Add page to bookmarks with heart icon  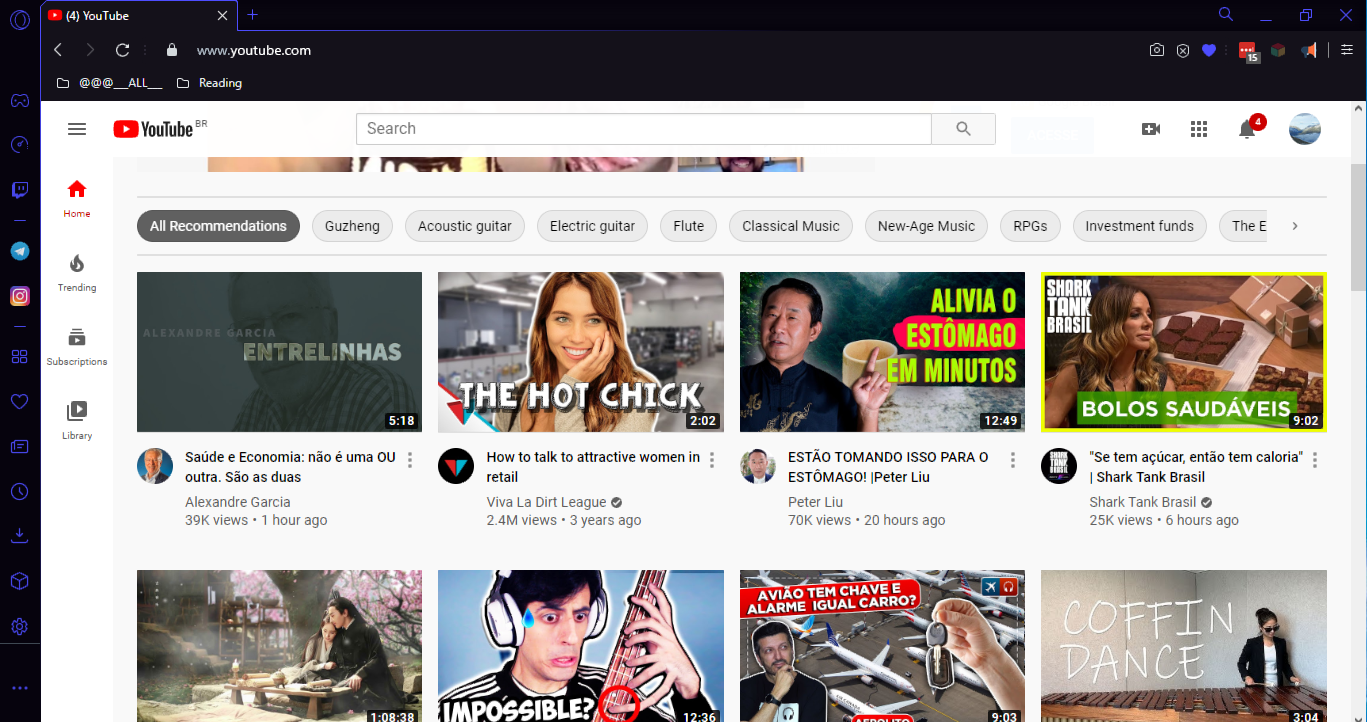1209,50
